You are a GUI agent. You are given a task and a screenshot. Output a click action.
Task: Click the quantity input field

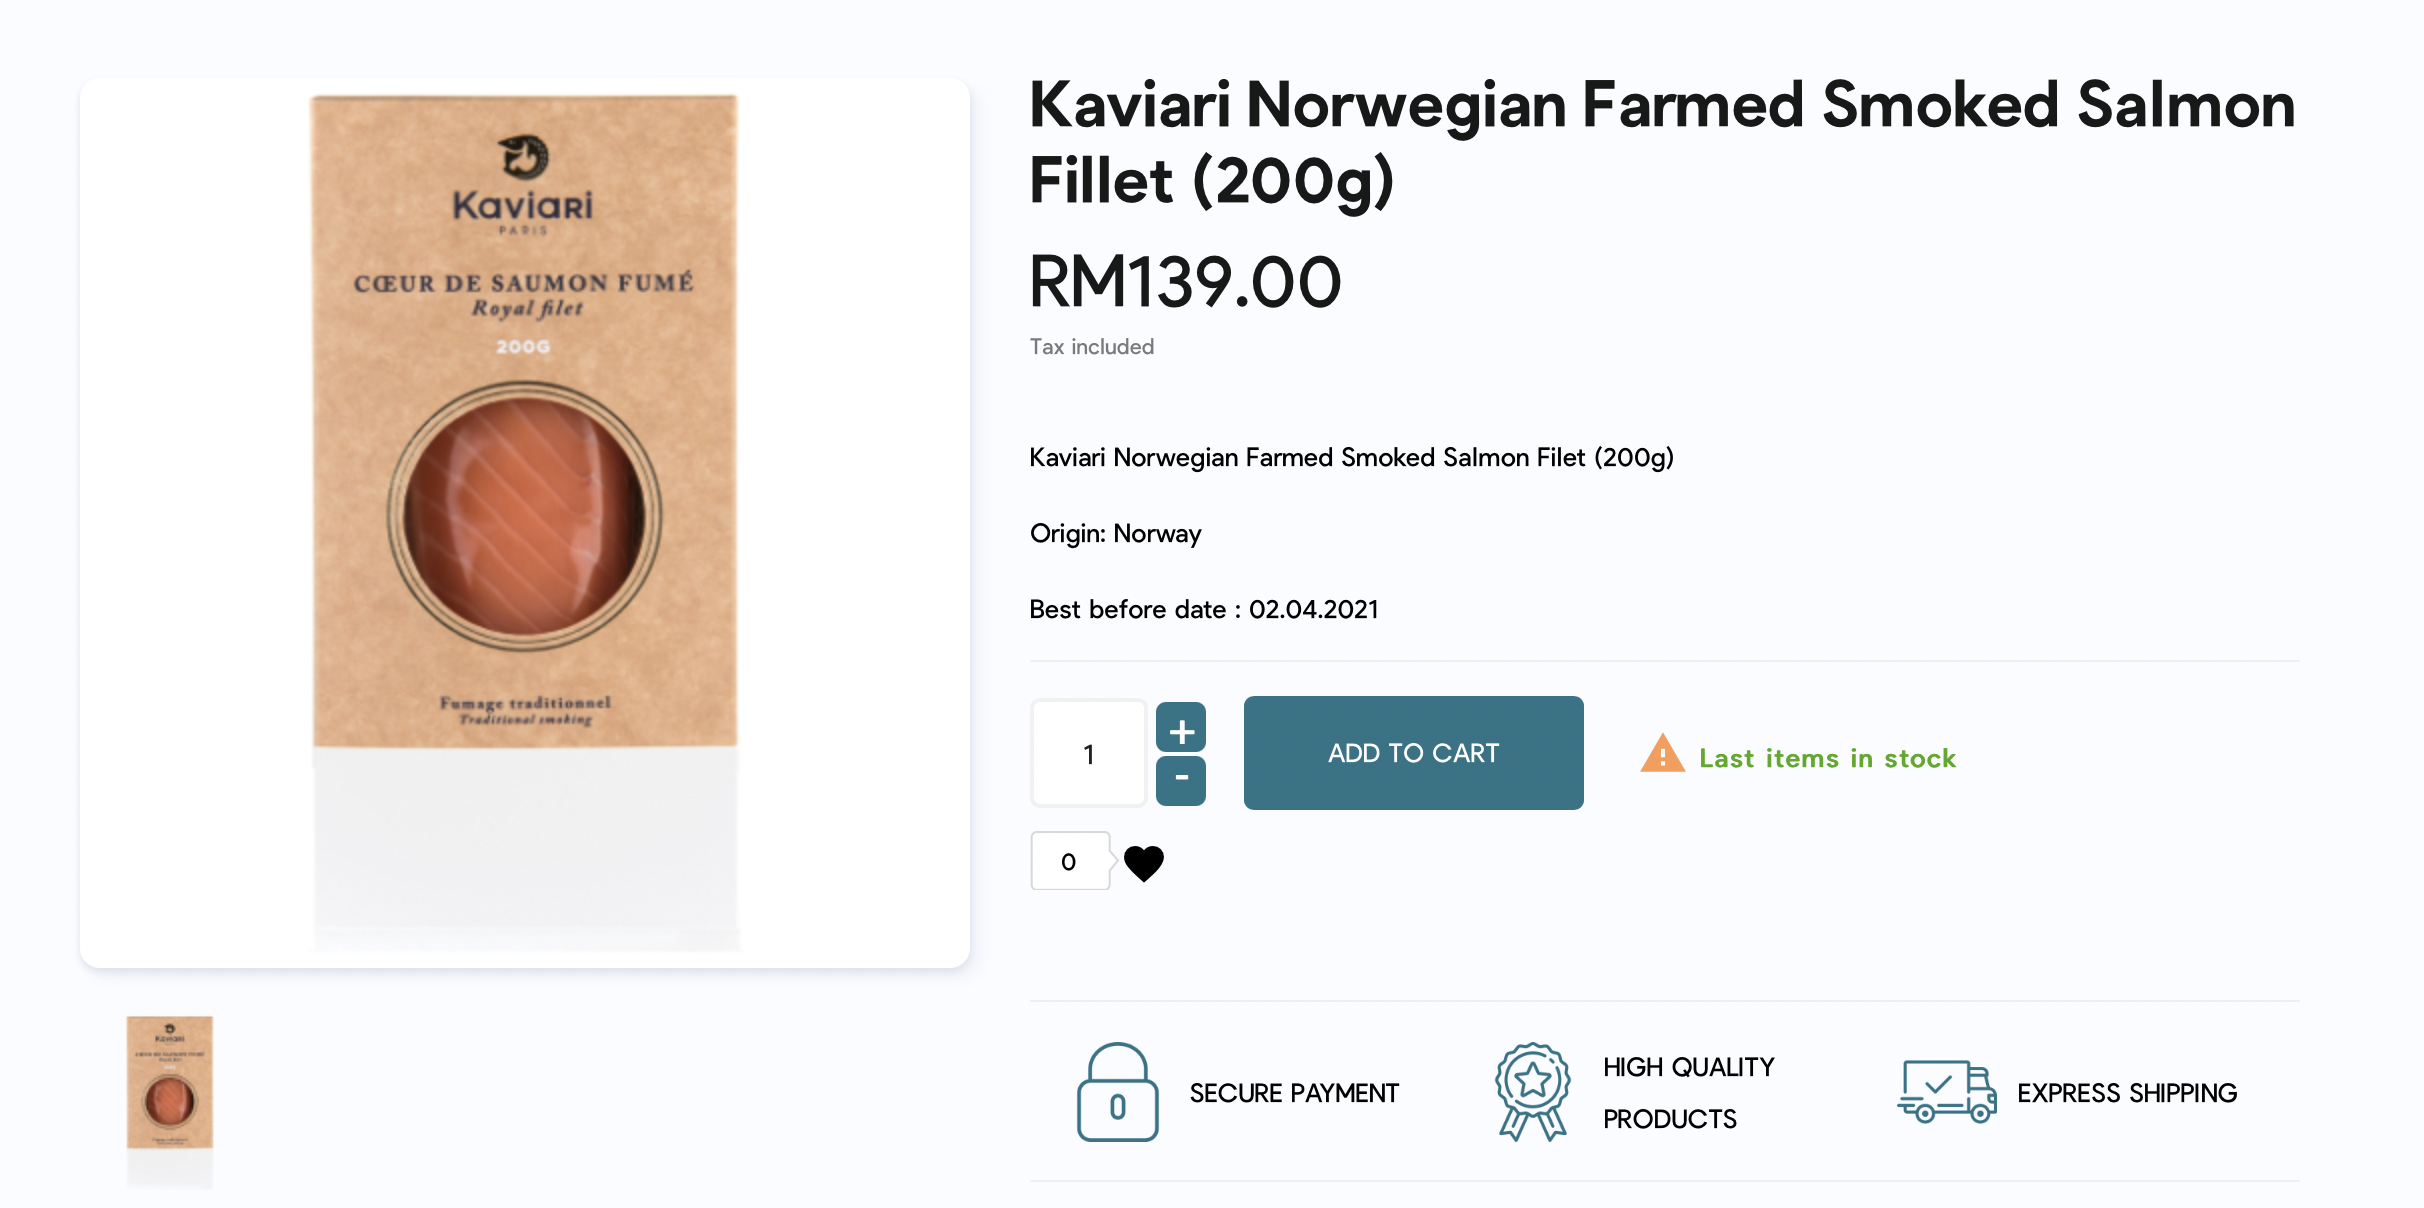(x=1088, y=754)
